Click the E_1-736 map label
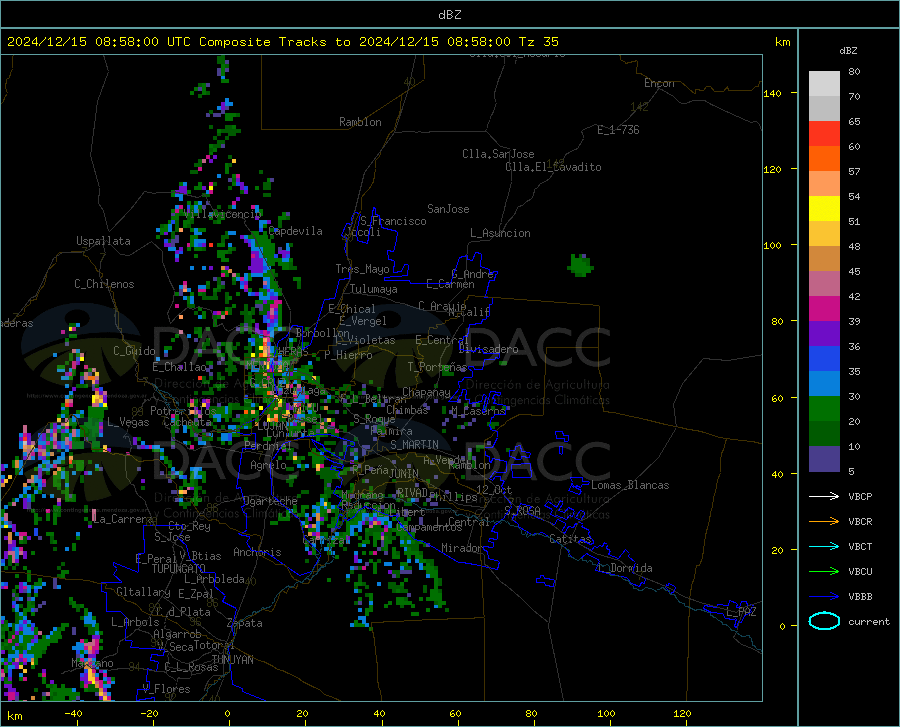This screenshot has height=727, width=900. [618, 130]
